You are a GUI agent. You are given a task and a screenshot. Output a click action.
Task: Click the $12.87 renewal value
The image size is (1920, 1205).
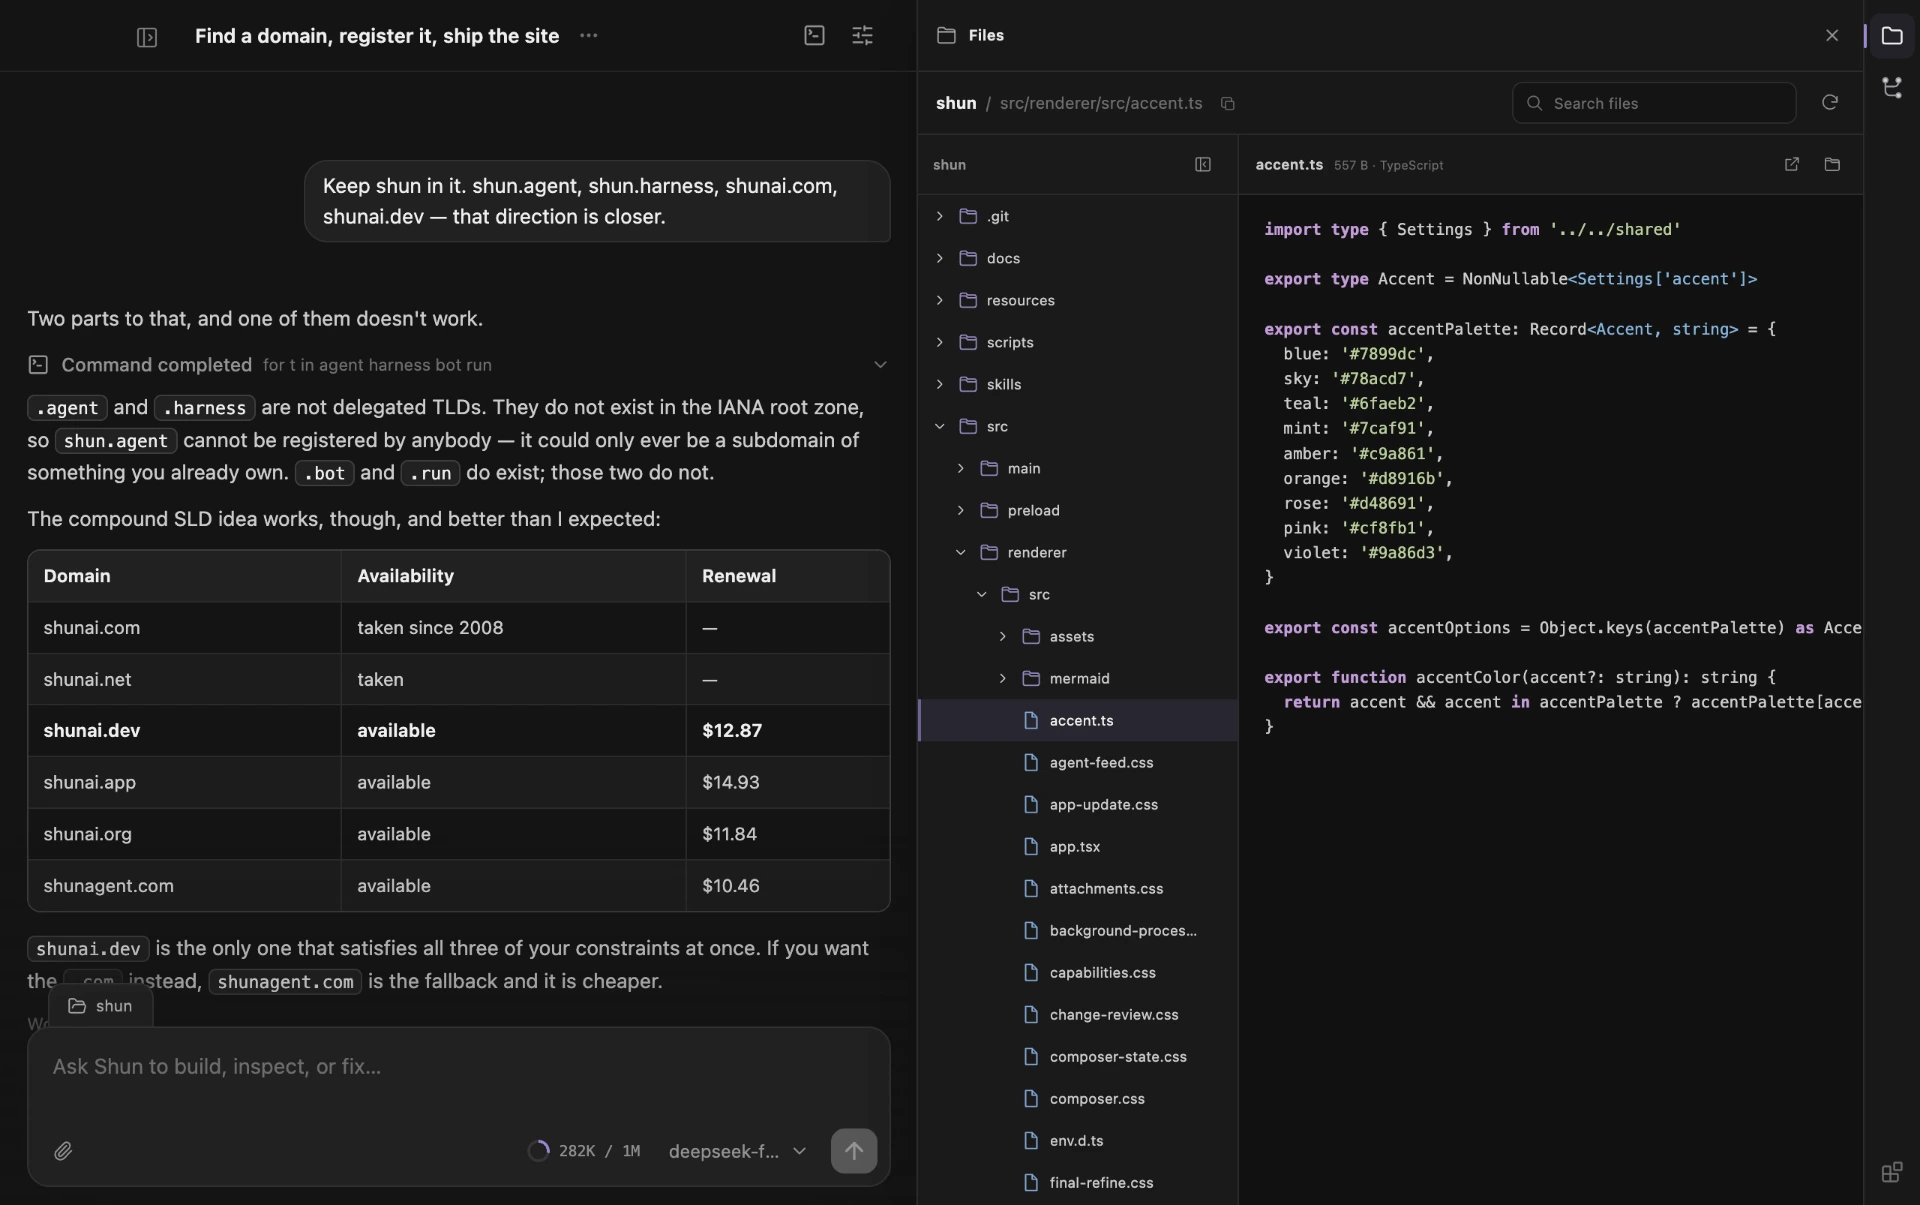(x=732, y=730)
